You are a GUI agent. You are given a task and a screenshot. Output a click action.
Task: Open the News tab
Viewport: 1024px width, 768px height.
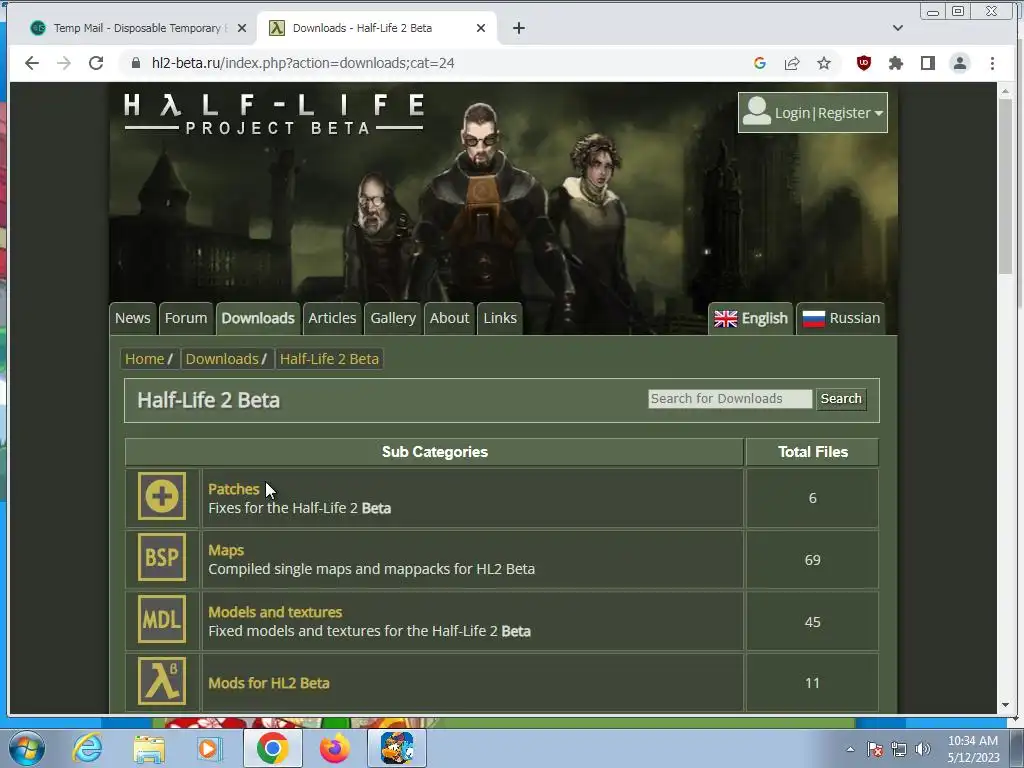pyautogui.click(x=133, y=318)
